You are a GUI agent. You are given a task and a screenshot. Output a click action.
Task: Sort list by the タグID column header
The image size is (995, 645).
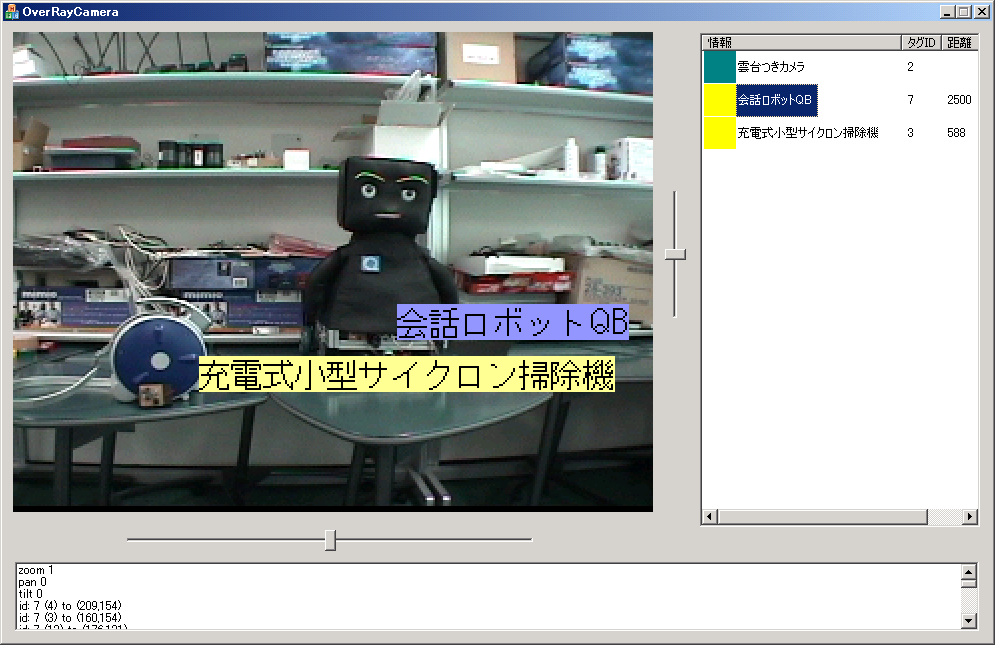tap(921, 43)
